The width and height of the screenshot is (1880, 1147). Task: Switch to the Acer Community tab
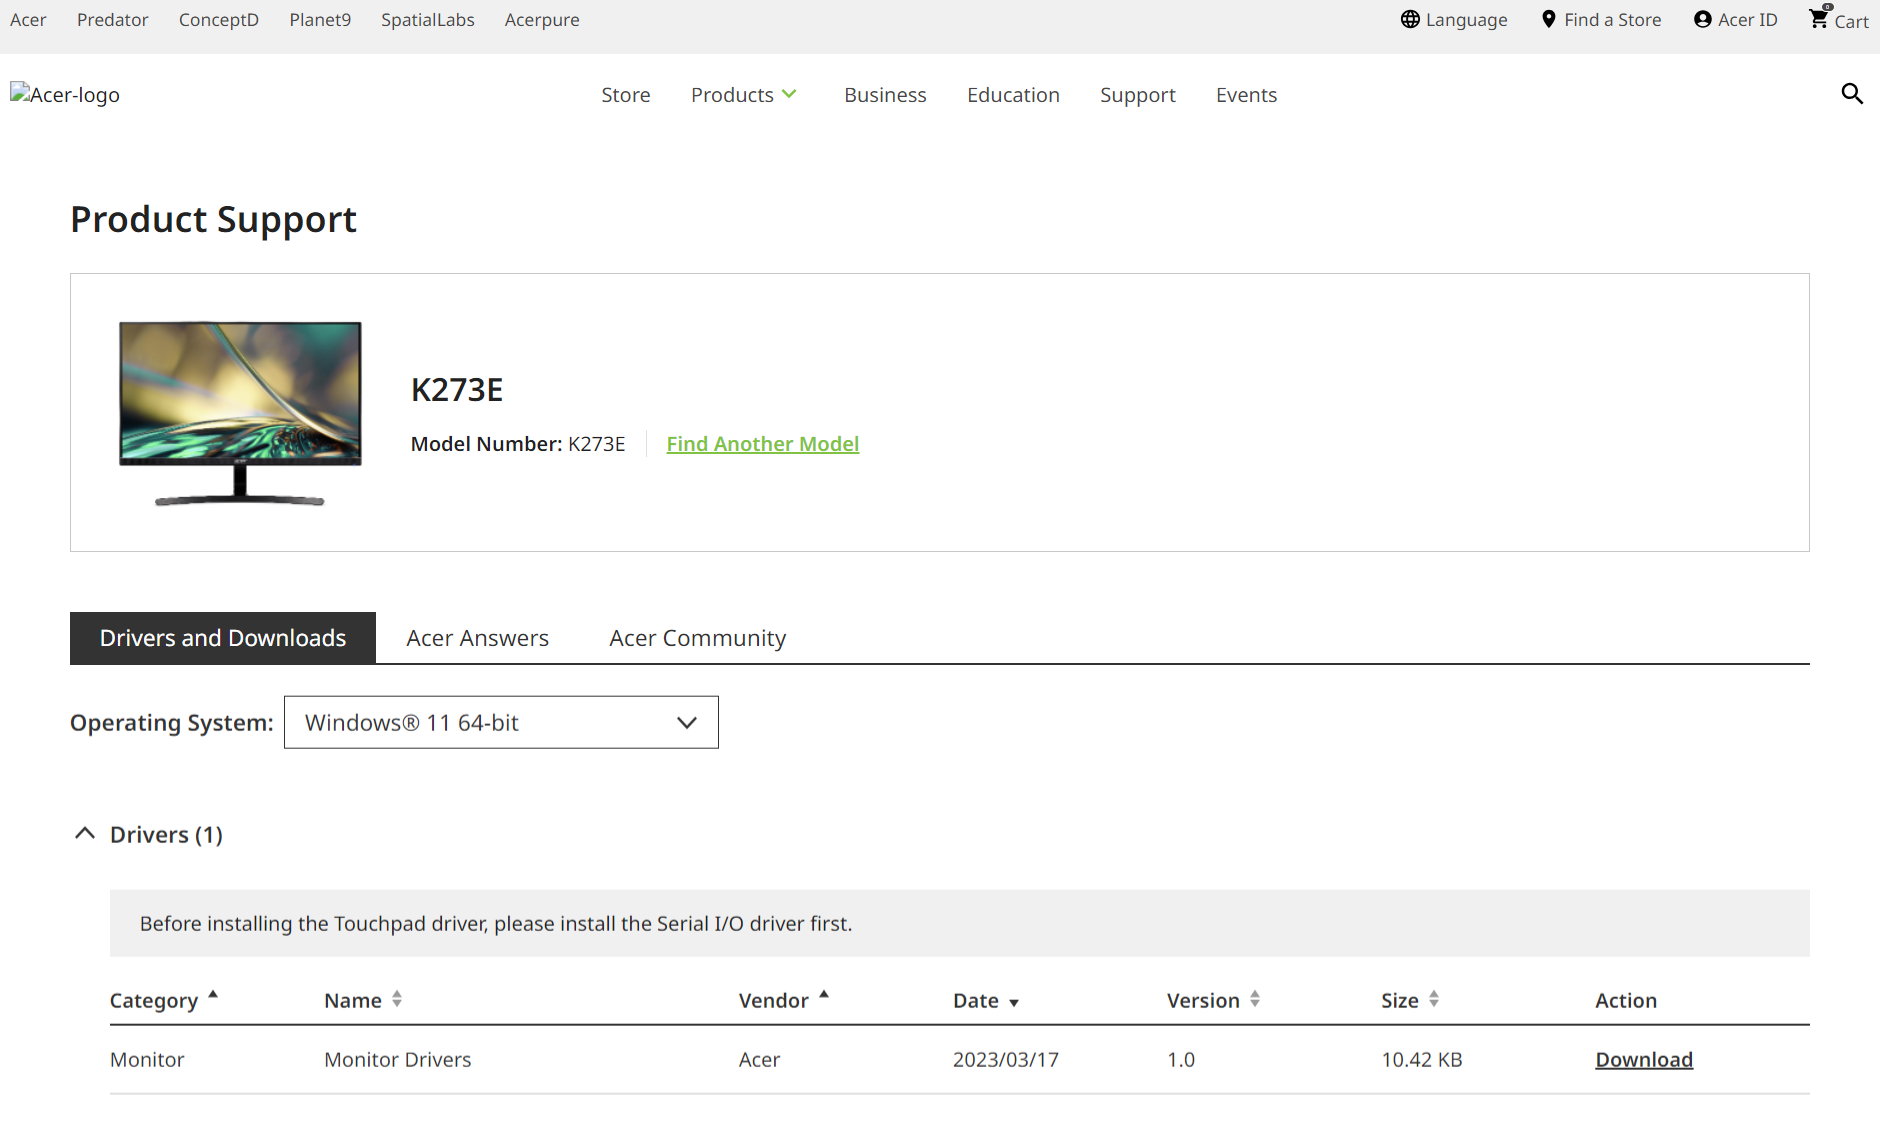coord(697,638)
